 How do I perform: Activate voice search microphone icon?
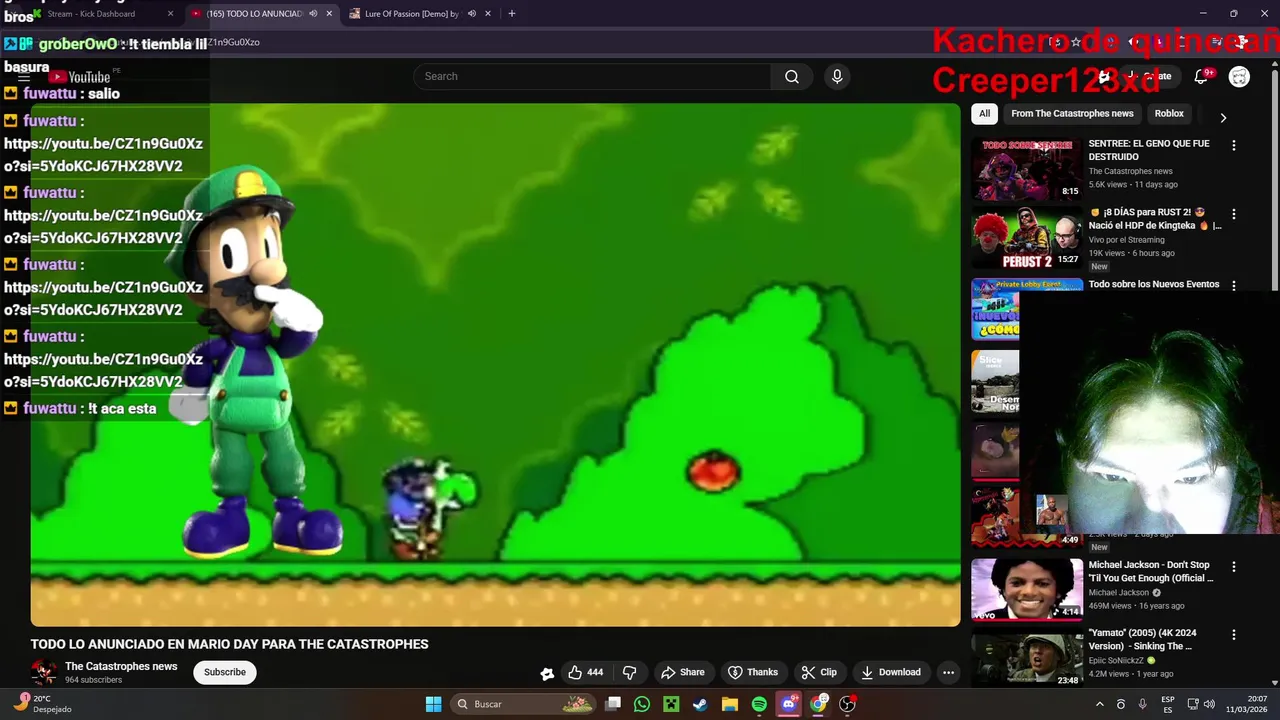point(837,76)
